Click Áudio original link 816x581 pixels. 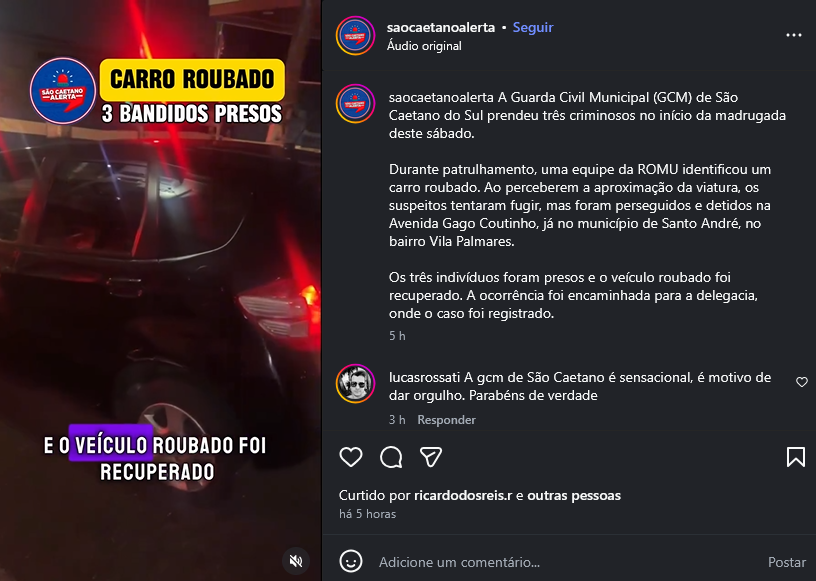[424, 46]
